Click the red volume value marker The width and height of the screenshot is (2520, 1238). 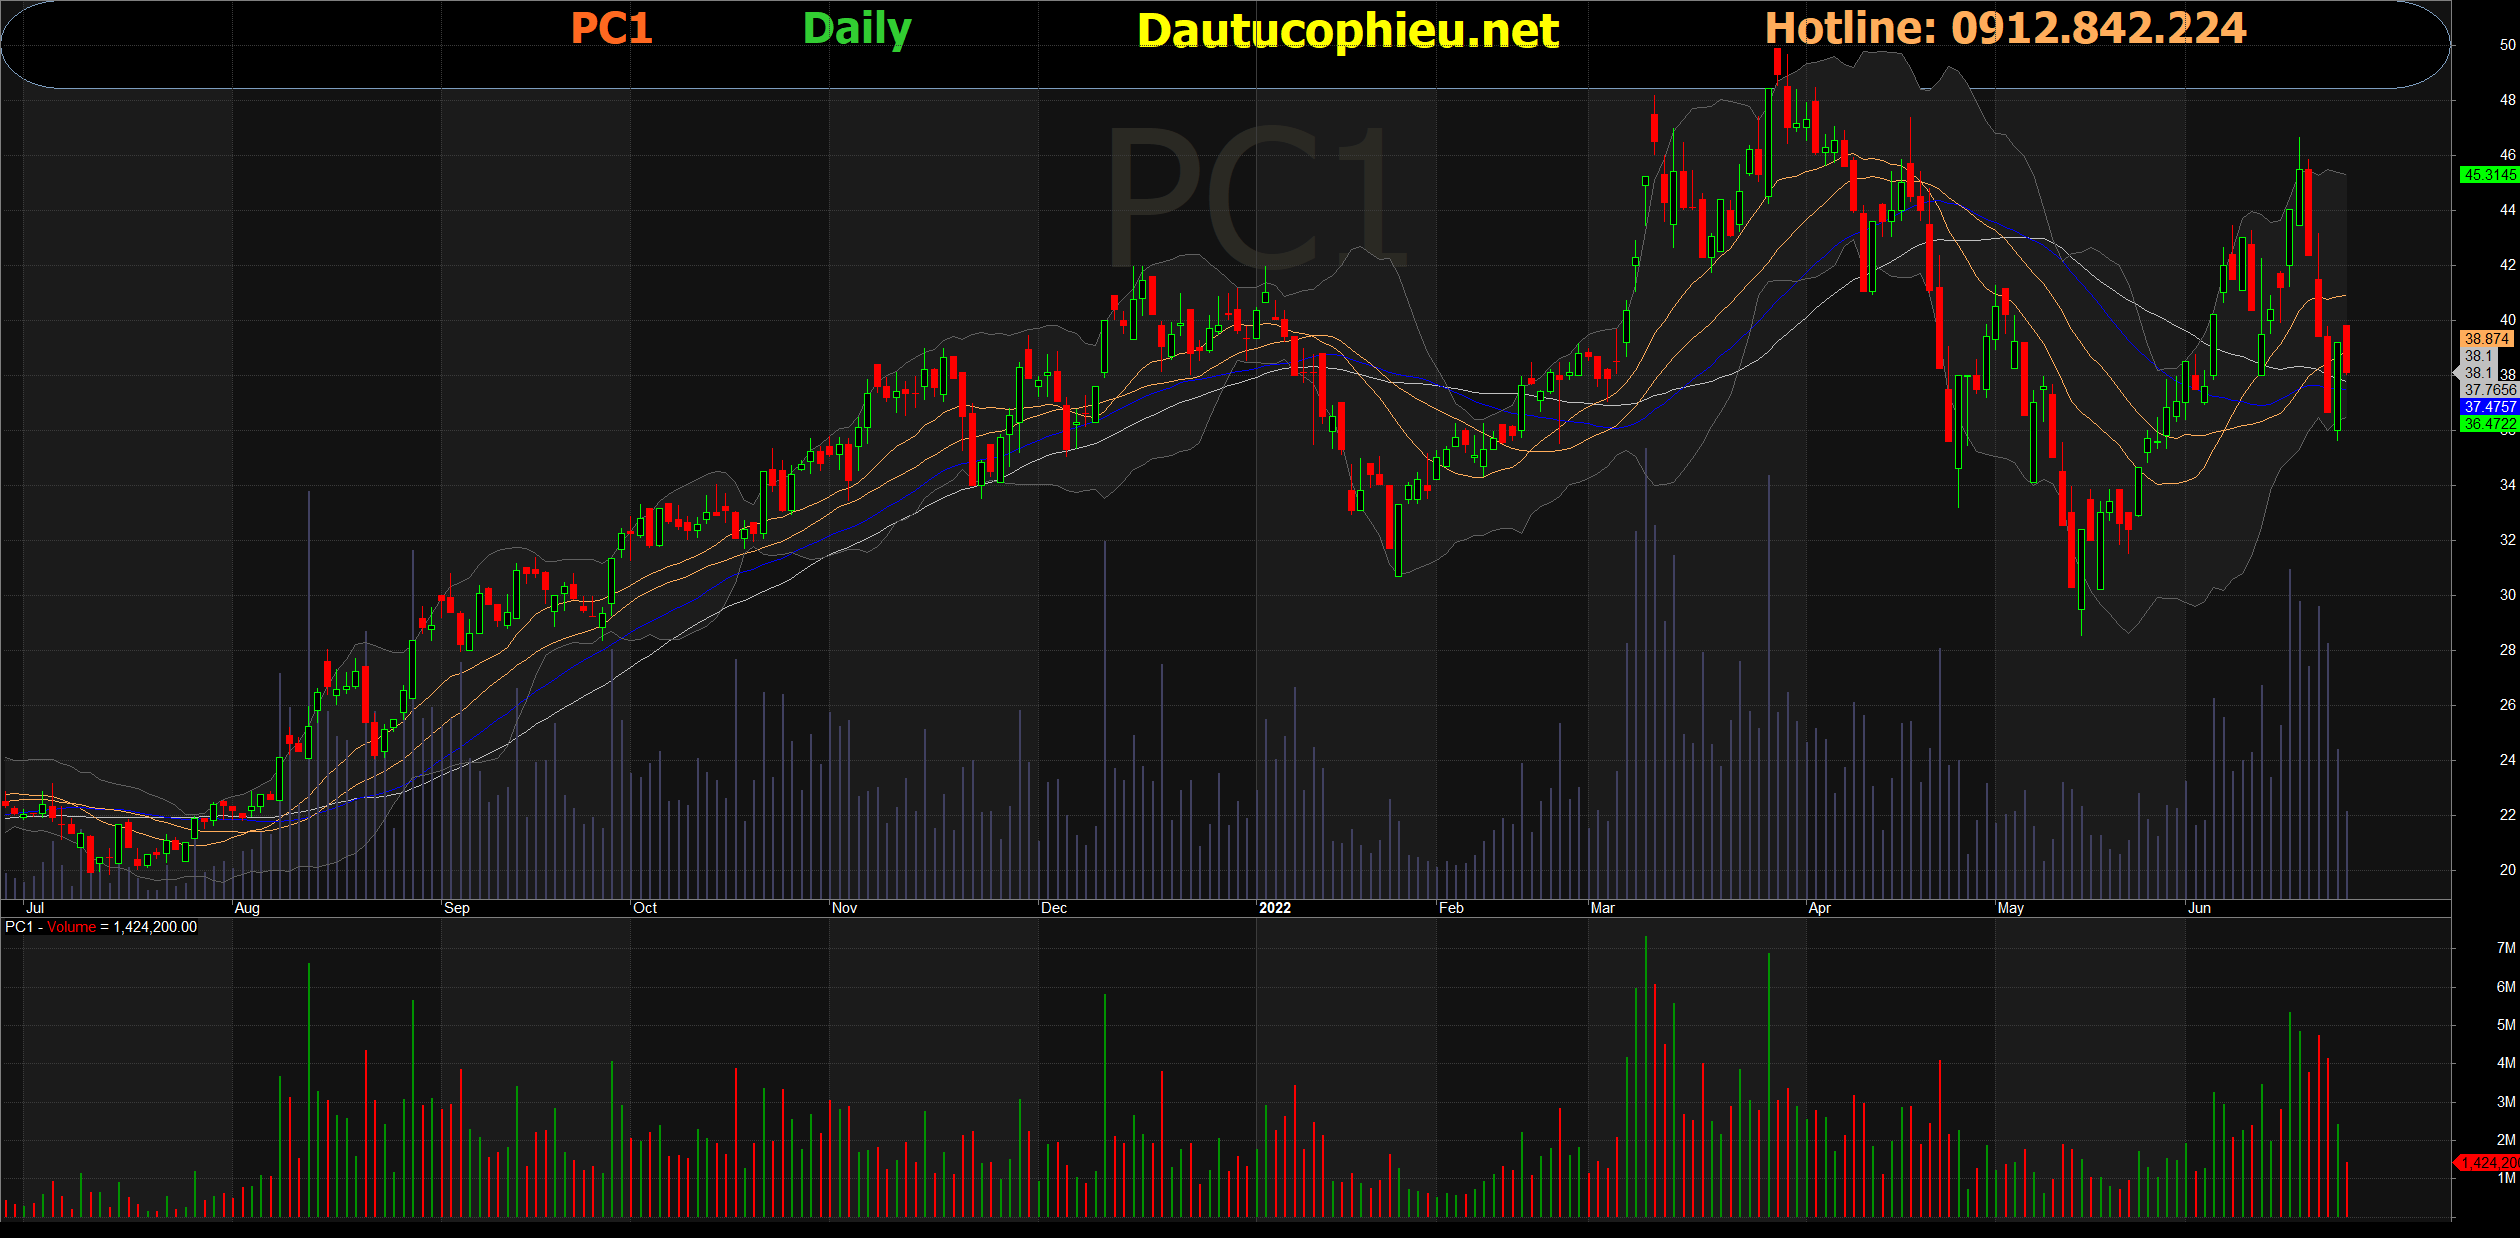tap(2488, 1162)
